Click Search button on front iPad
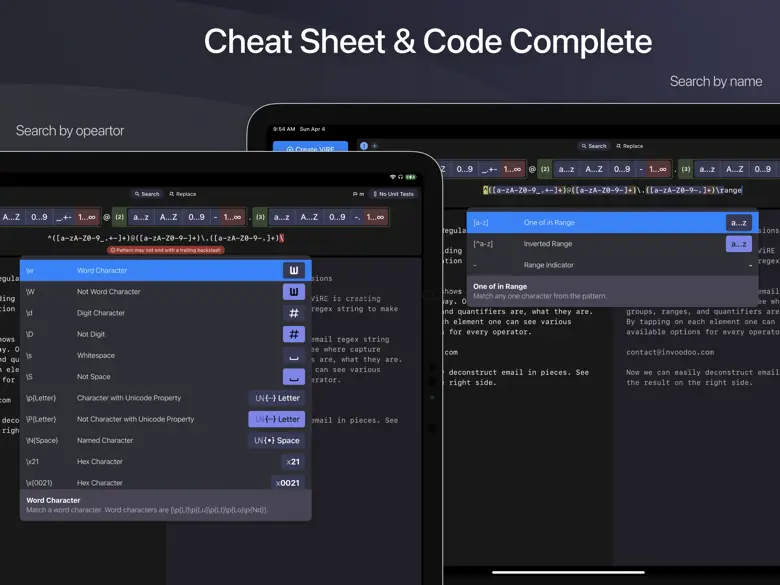Viewport: 780px width, 585px height. pos(147,194)
